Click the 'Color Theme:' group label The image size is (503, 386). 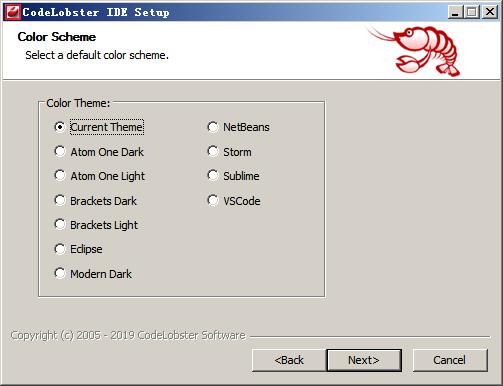coord(78,103)
